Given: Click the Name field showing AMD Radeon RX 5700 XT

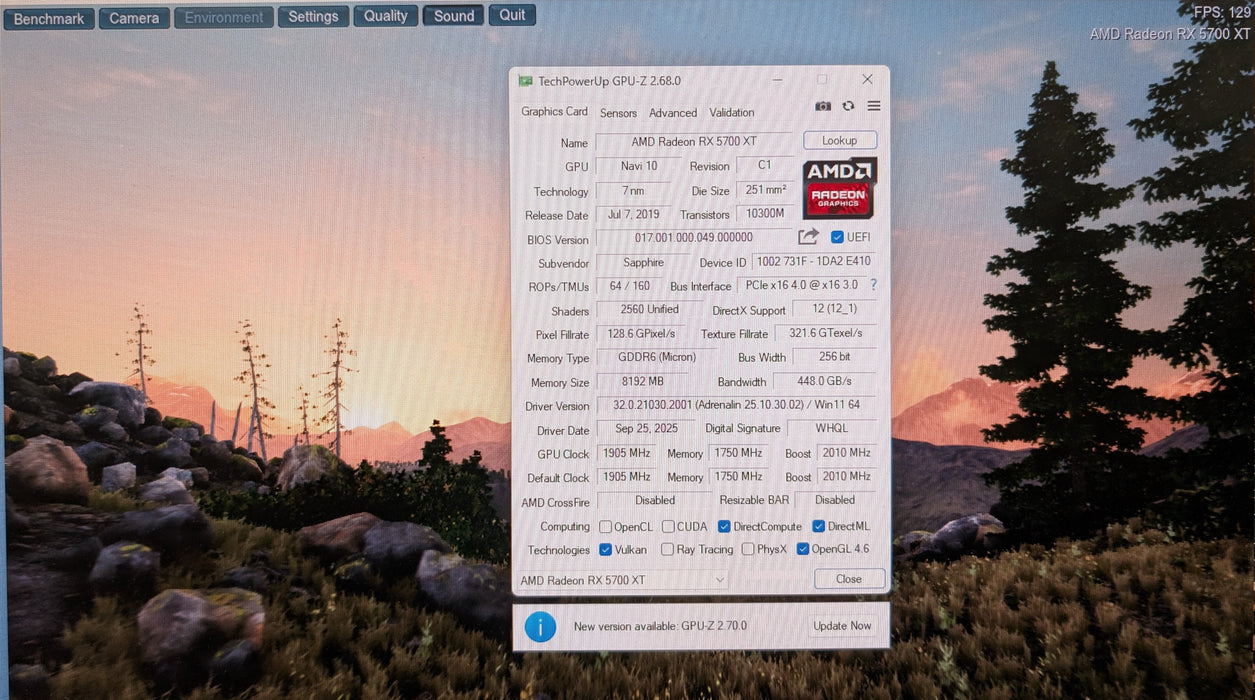Looking at the screenshot, I should (x=694, y=142).
